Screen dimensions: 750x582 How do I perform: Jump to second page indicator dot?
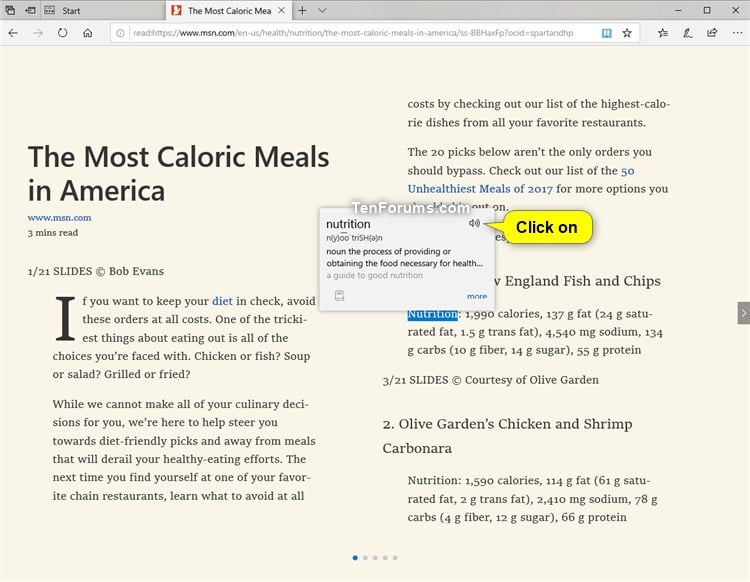[x=365, y=558]
